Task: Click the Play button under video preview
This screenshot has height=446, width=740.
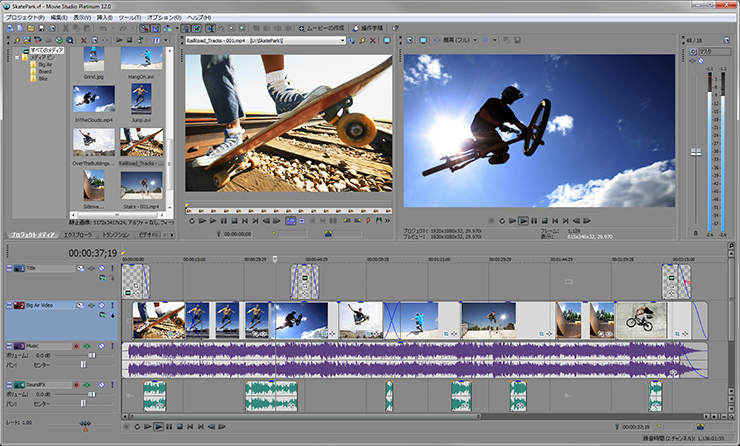Action: pos(523,220)
